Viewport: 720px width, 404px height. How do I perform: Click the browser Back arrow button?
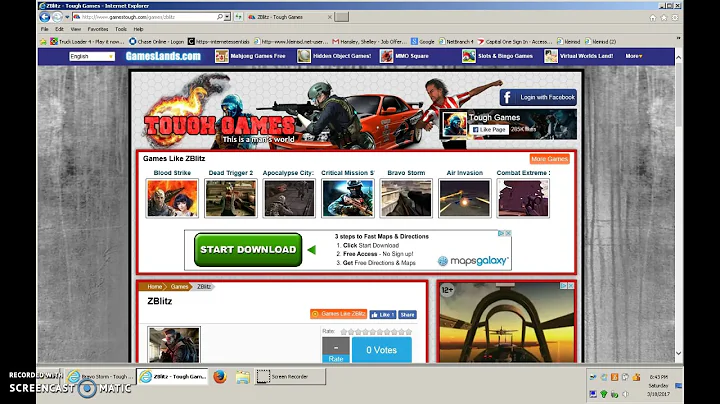[45, 17]
